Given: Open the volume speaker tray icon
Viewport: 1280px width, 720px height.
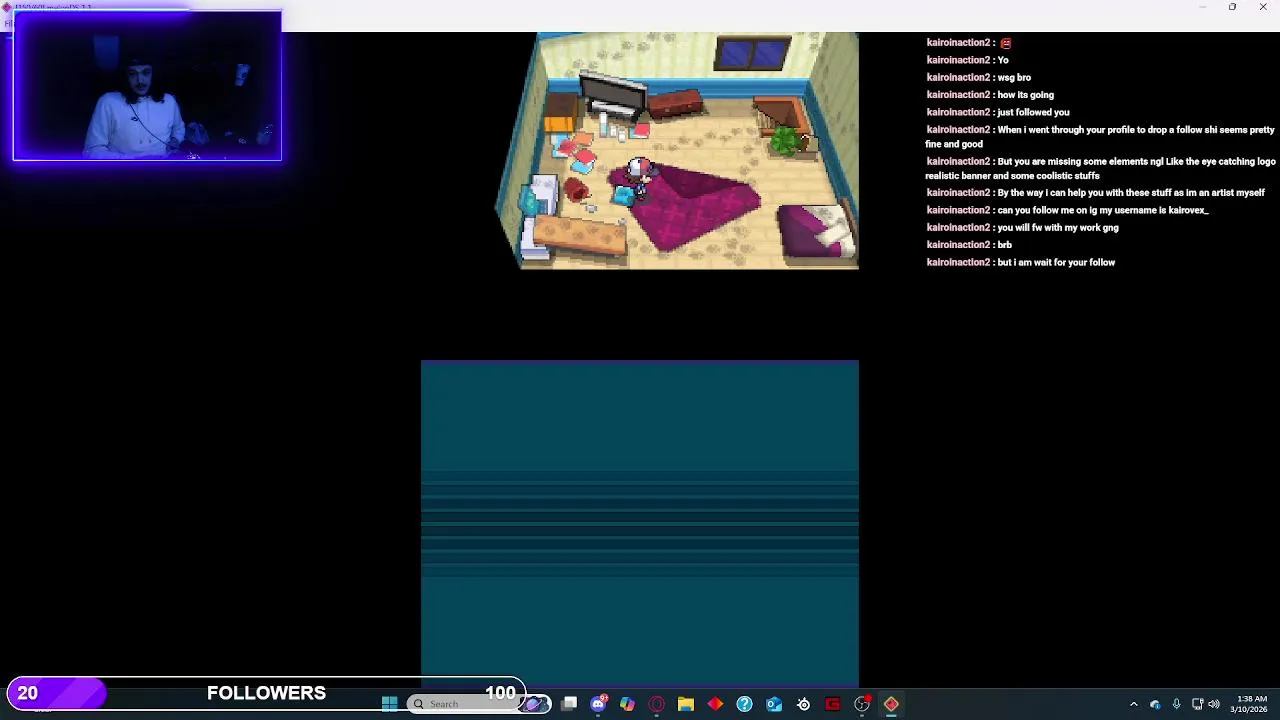Looking at the screenshot, I should coord(1214,704).
